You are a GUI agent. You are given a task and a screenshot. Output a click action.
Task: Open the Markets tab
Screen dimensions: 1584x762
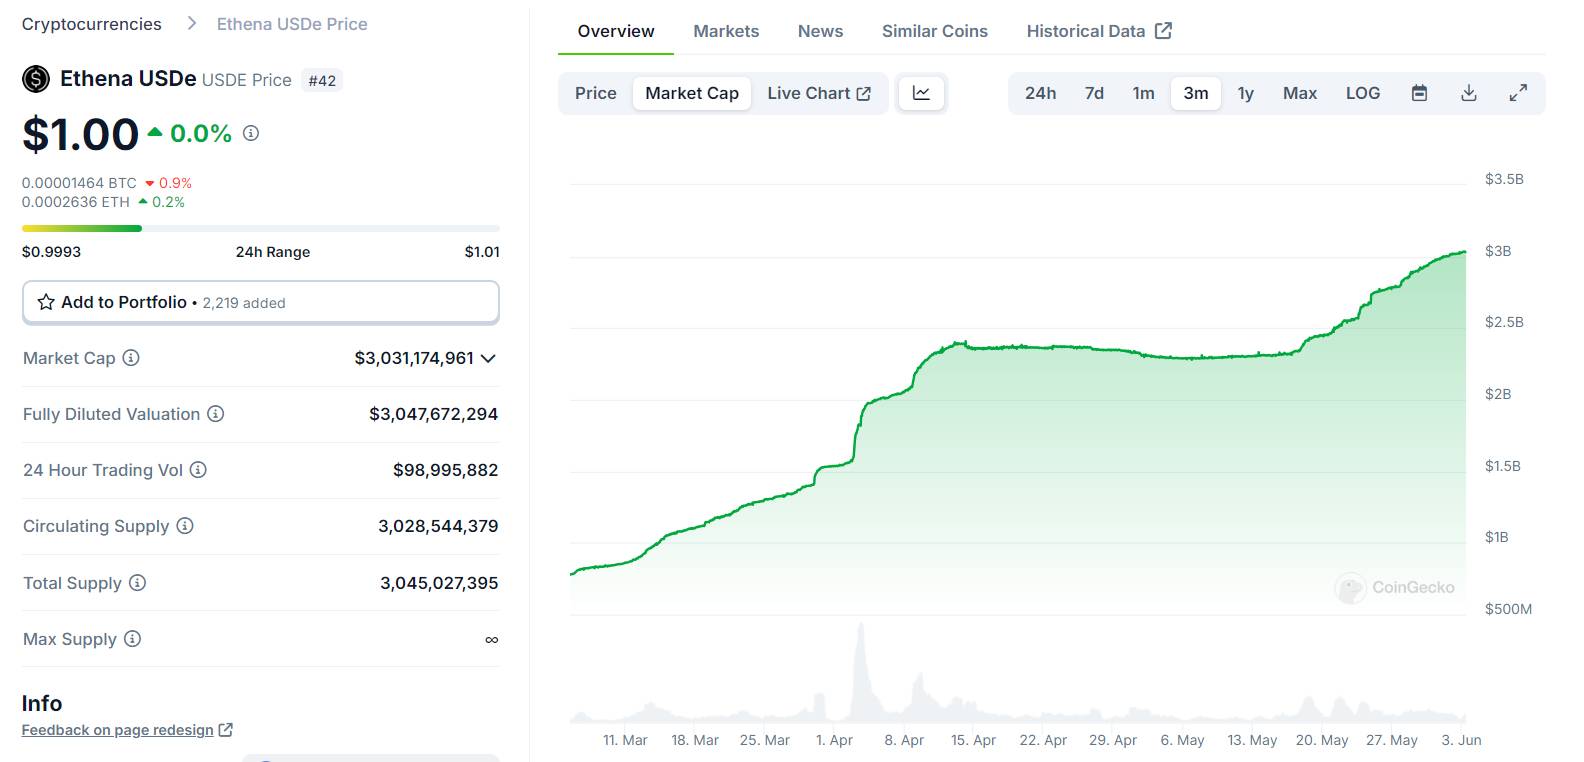(x=726, y=31)
